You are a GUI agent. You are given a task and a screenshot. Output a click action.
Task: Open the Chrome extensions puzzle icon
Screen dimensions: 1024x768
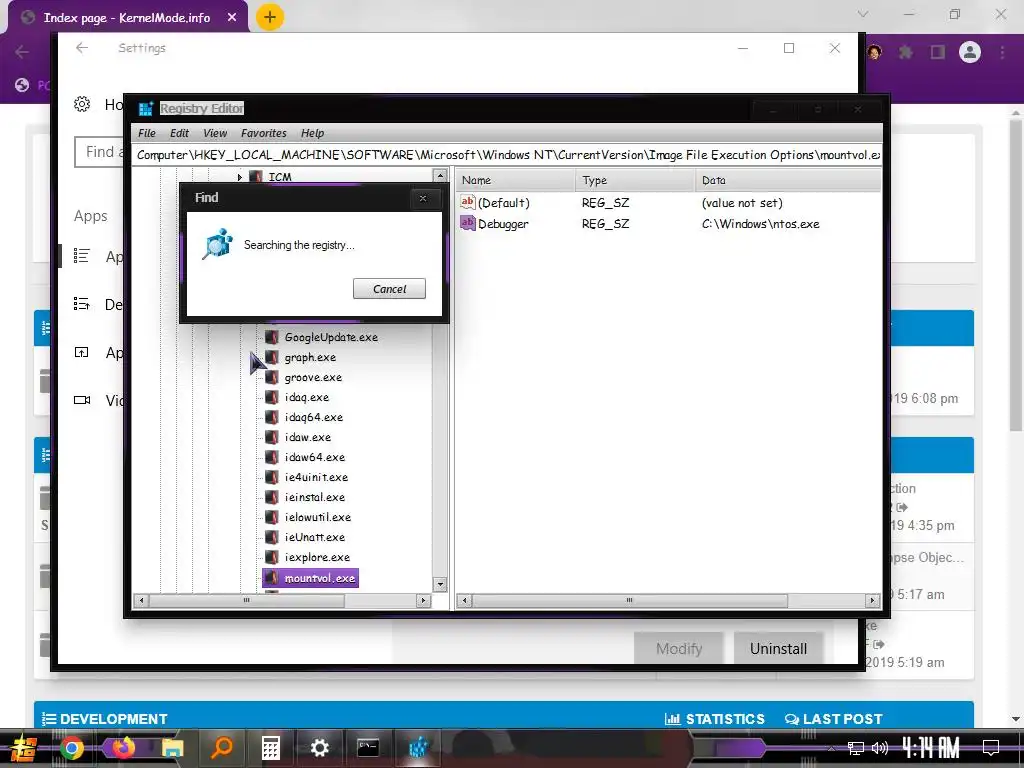coord(906,52)
